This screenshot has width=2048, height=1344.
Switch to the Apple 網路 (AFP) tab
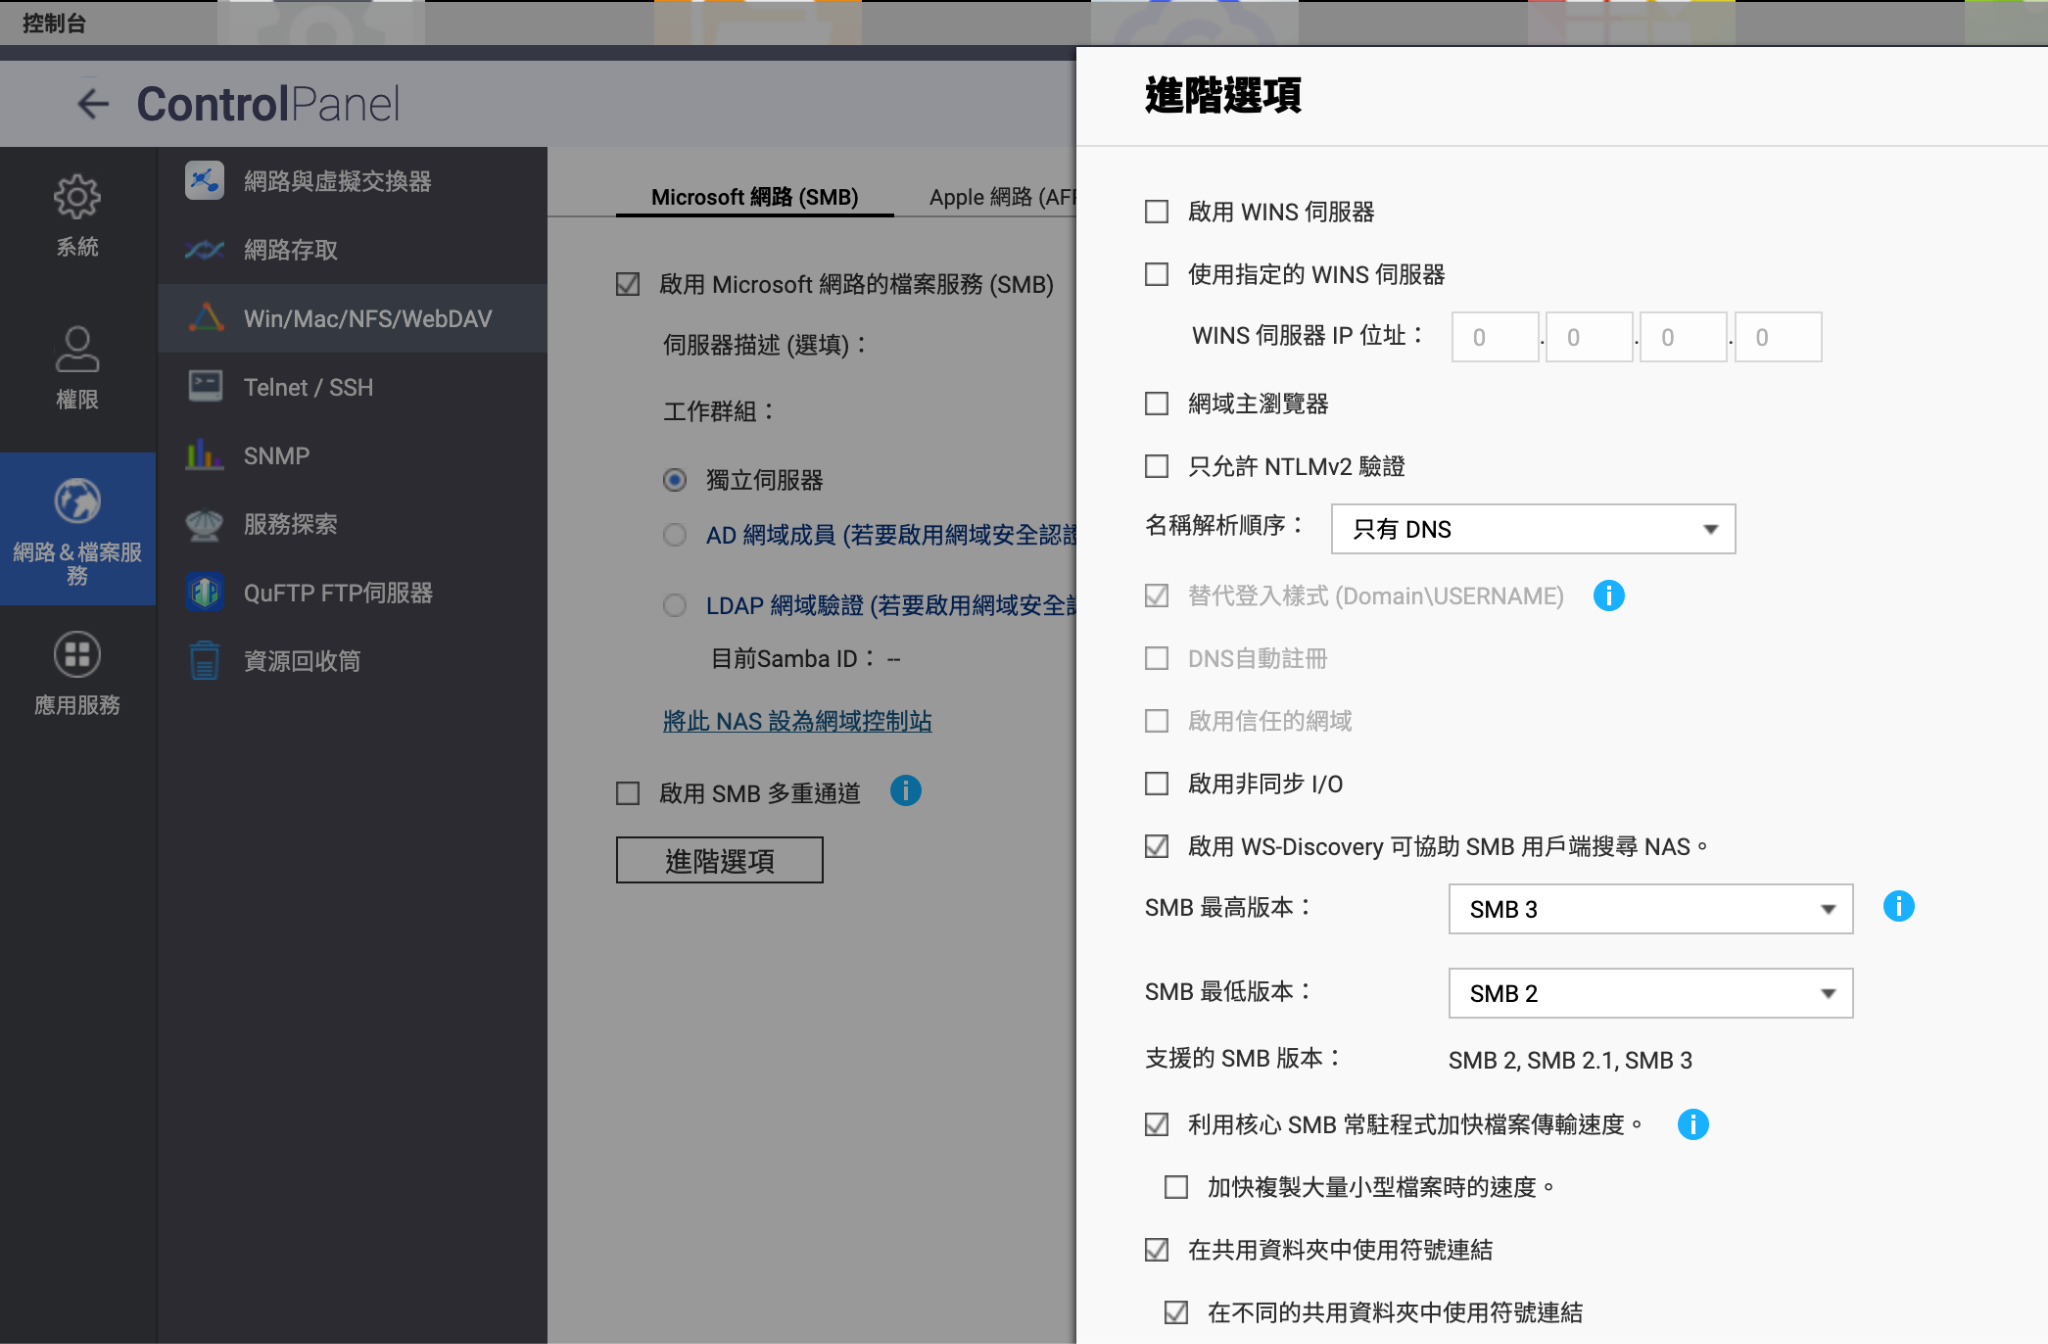pyautogui.click(x=1000, y=197)
